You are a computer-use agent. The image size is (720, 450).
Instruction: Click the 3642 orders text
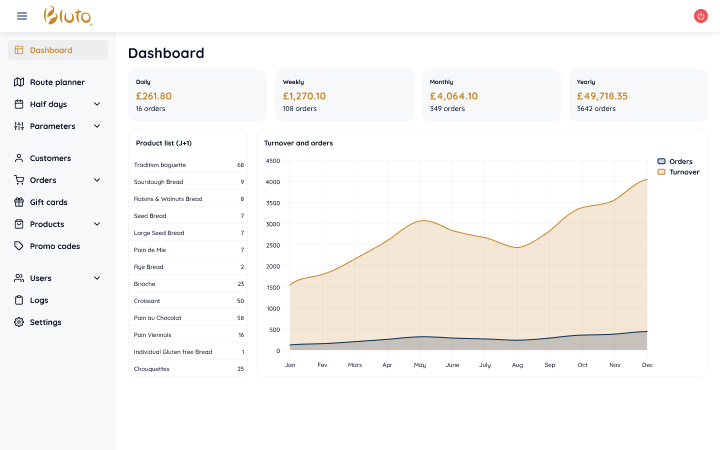pyautogui.click(x=596, y=109)
